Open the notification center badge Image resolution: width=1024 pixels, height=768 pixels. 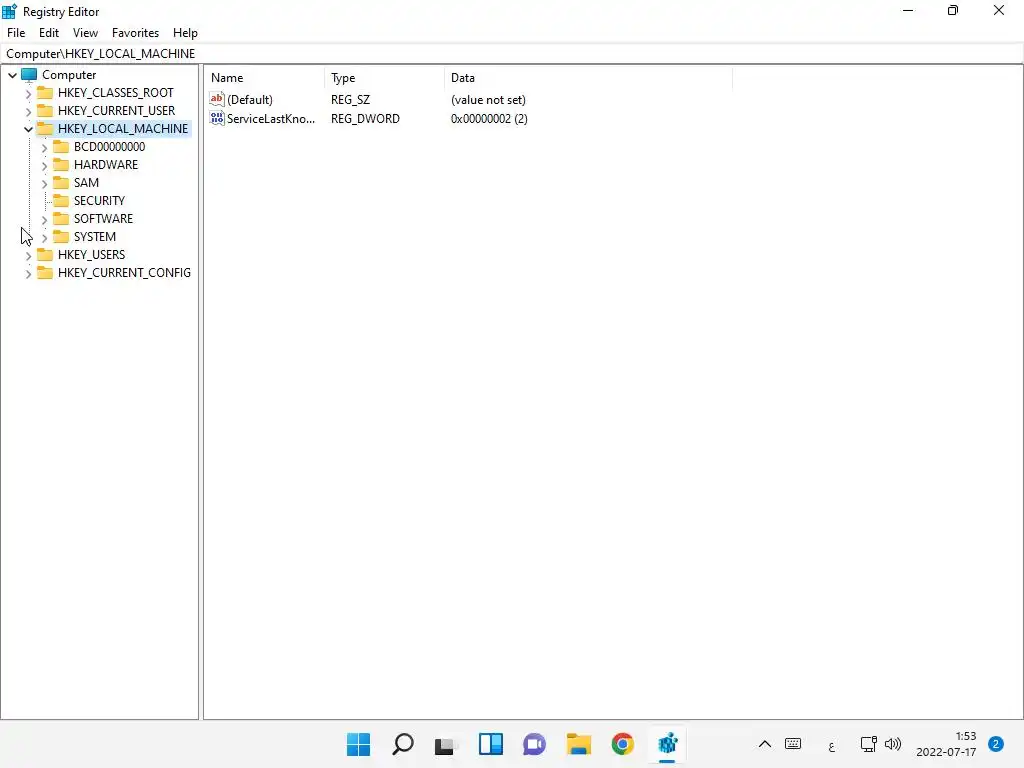[995, 744]
